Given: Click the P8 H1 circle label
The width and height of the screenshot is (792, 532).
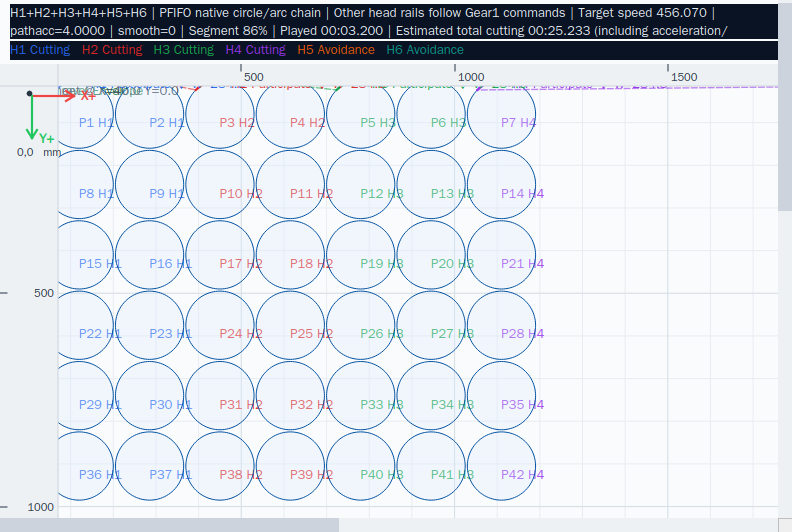Looking at the screenshot, I should (96, 194).
